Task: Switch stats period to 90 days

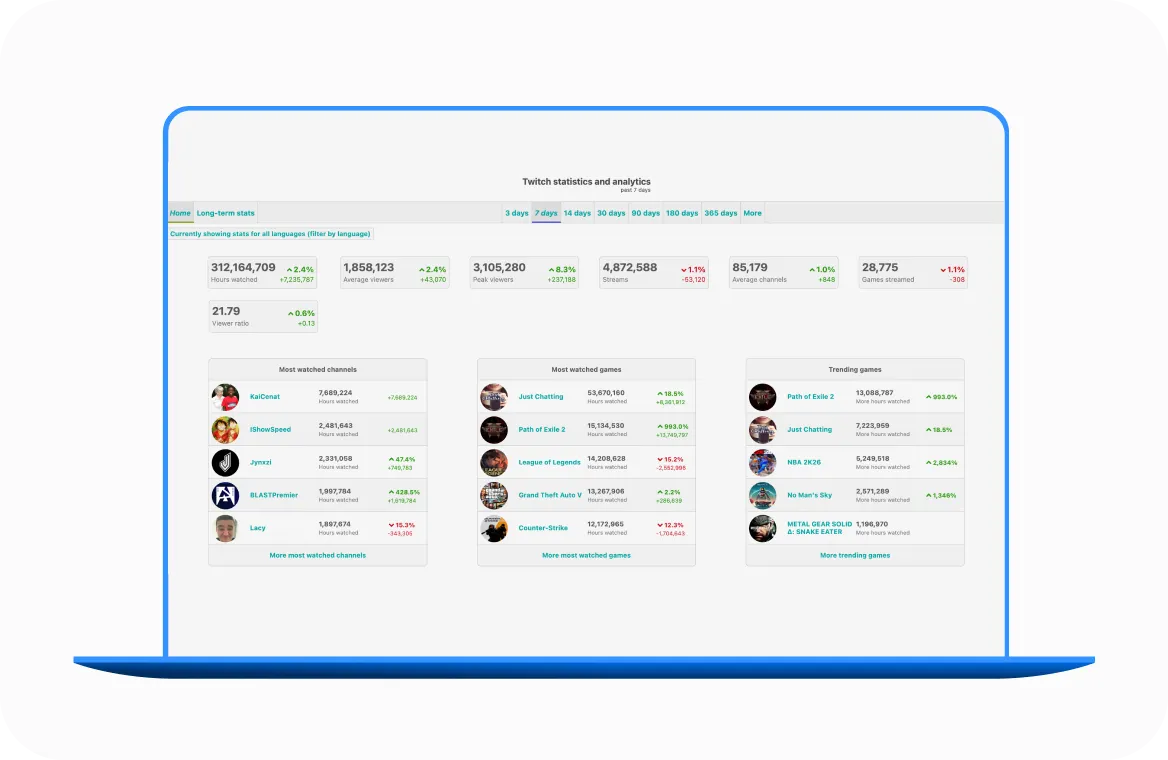Action: 645,212
